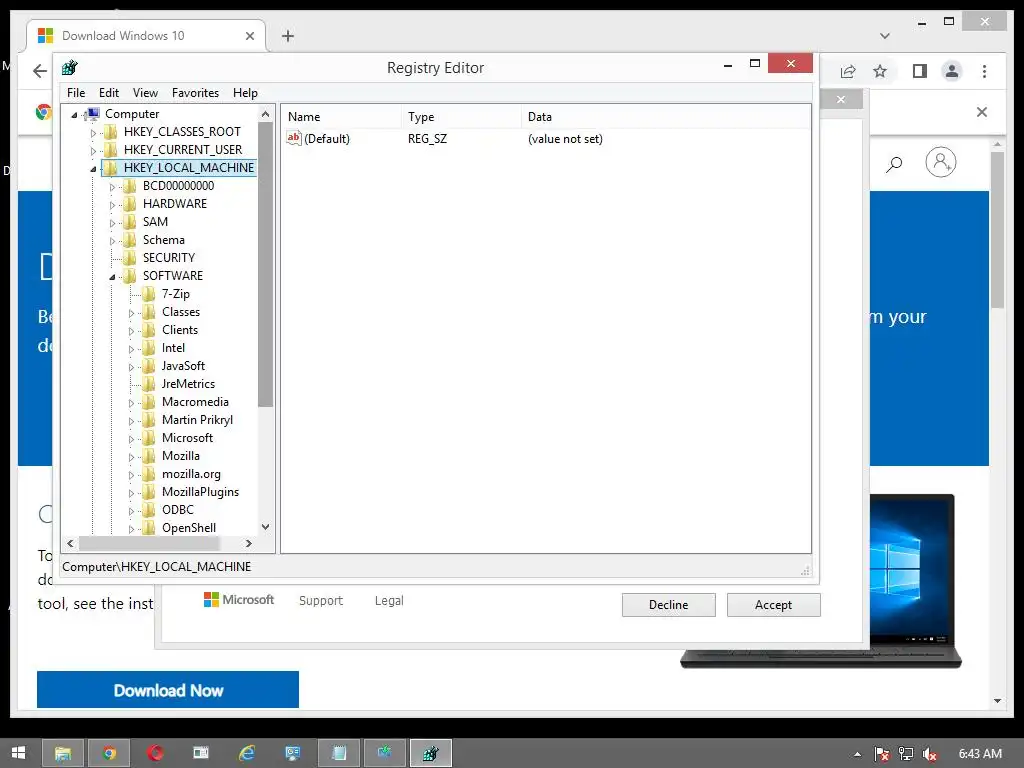The height and width of the screenshot is (768, 1024).
Task: Select the BCD00000000 key
Action: (178, 186)
